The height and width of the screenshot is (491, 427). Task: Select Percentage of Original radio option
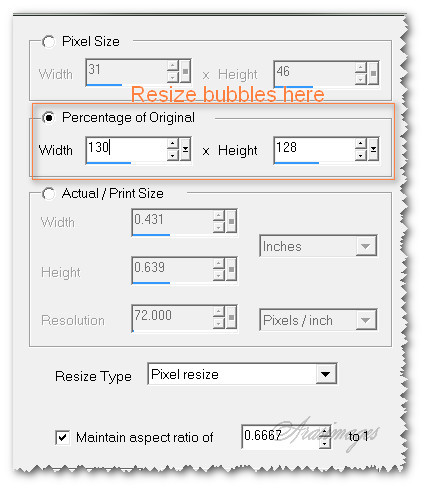point(49,118)
